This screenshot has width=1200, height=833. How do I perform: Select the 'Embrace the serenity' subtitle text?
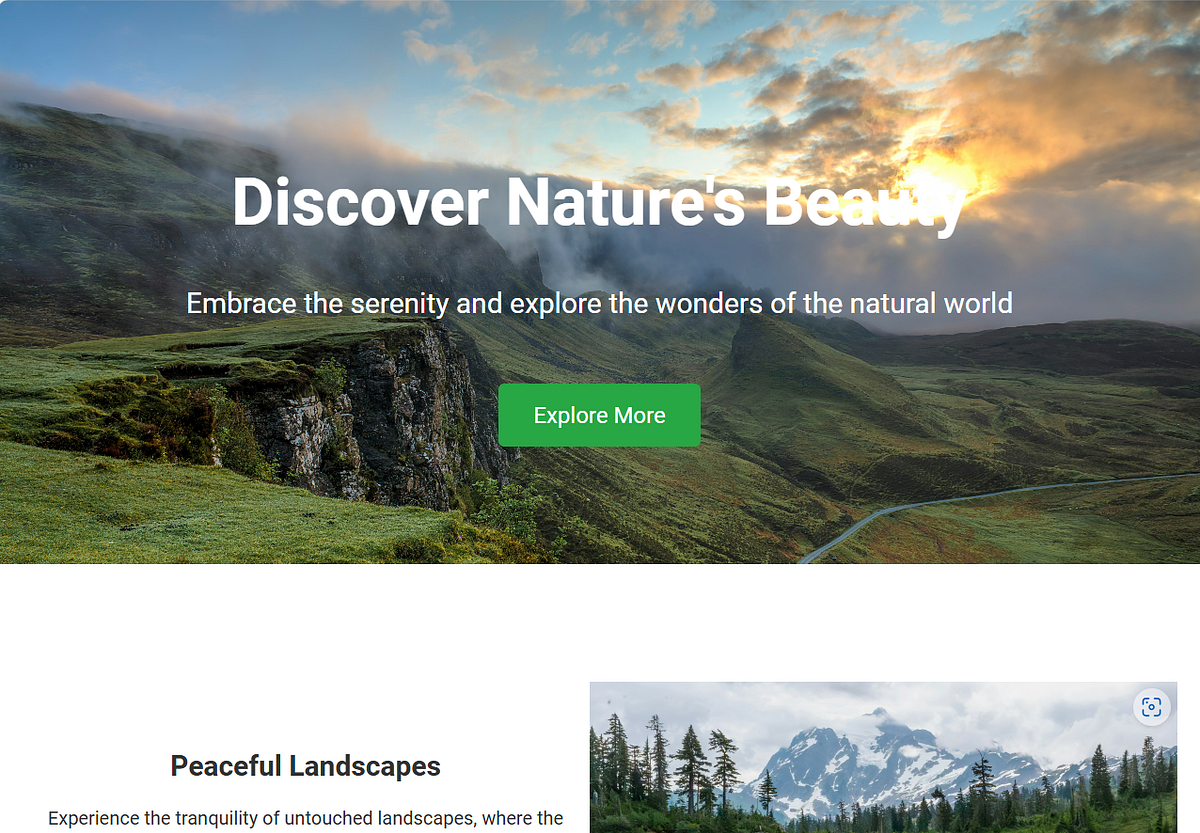[x=599, y=303]
